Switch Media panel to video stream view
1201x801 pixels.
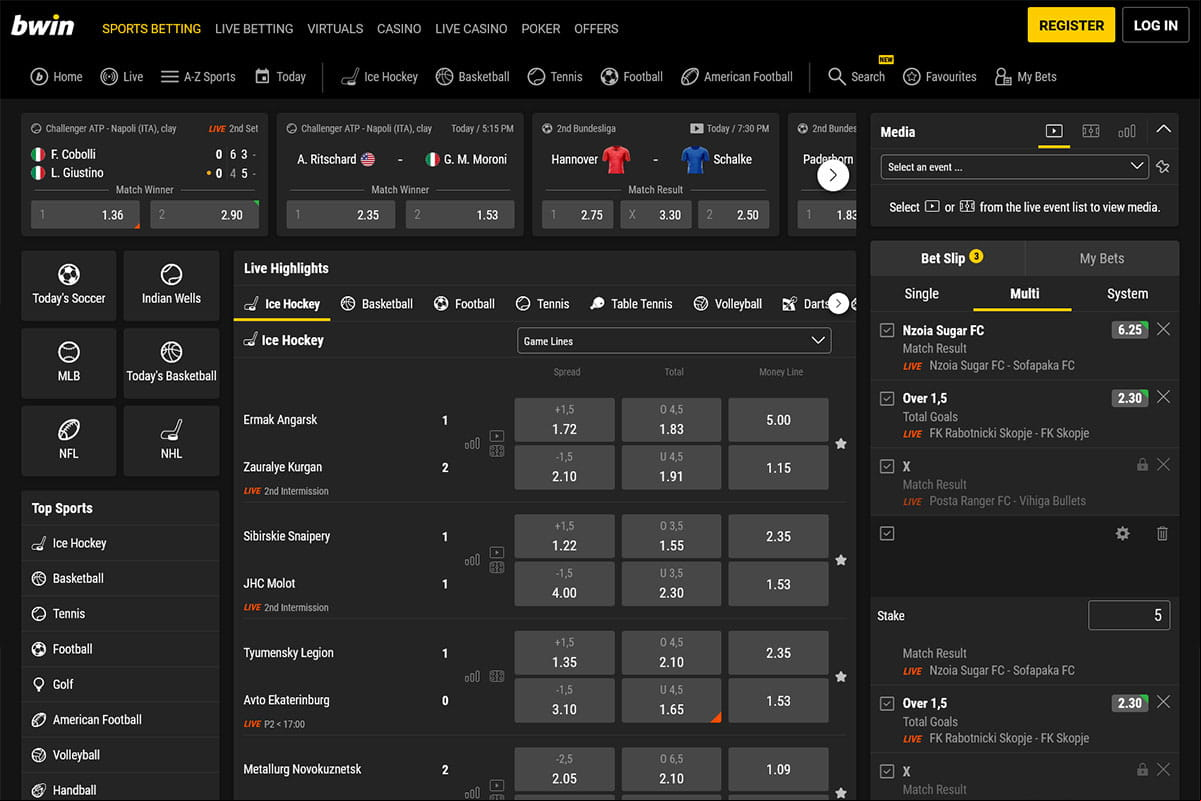[x=1054, y=131]
